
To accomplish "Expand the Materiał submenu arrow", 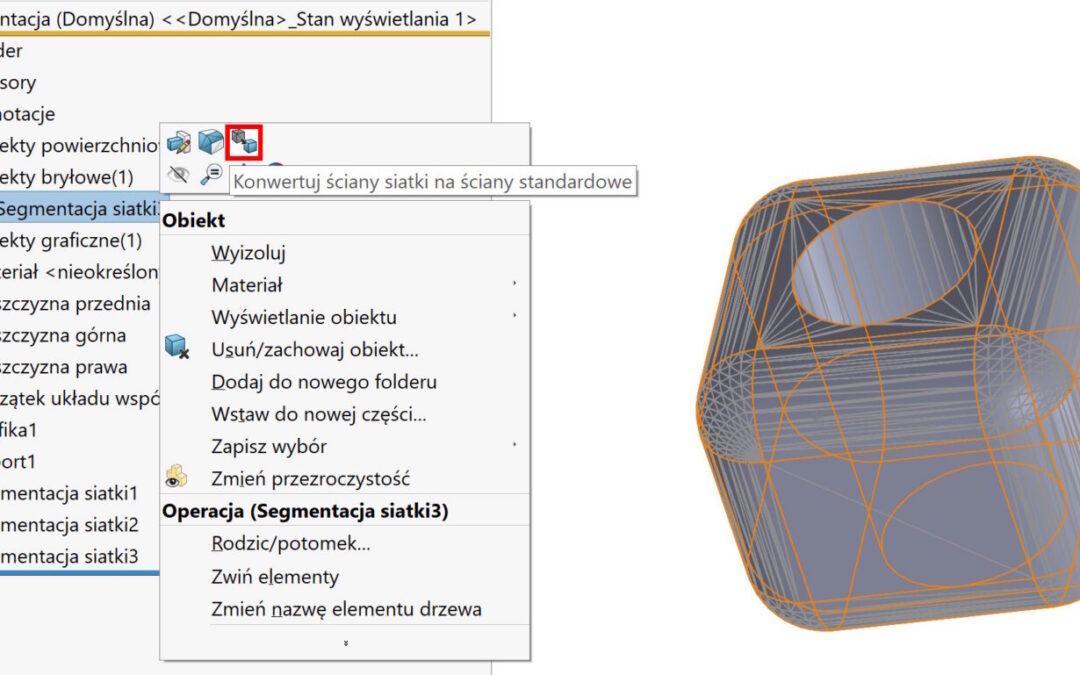I will pyautogui.click(x=514, y=285).
